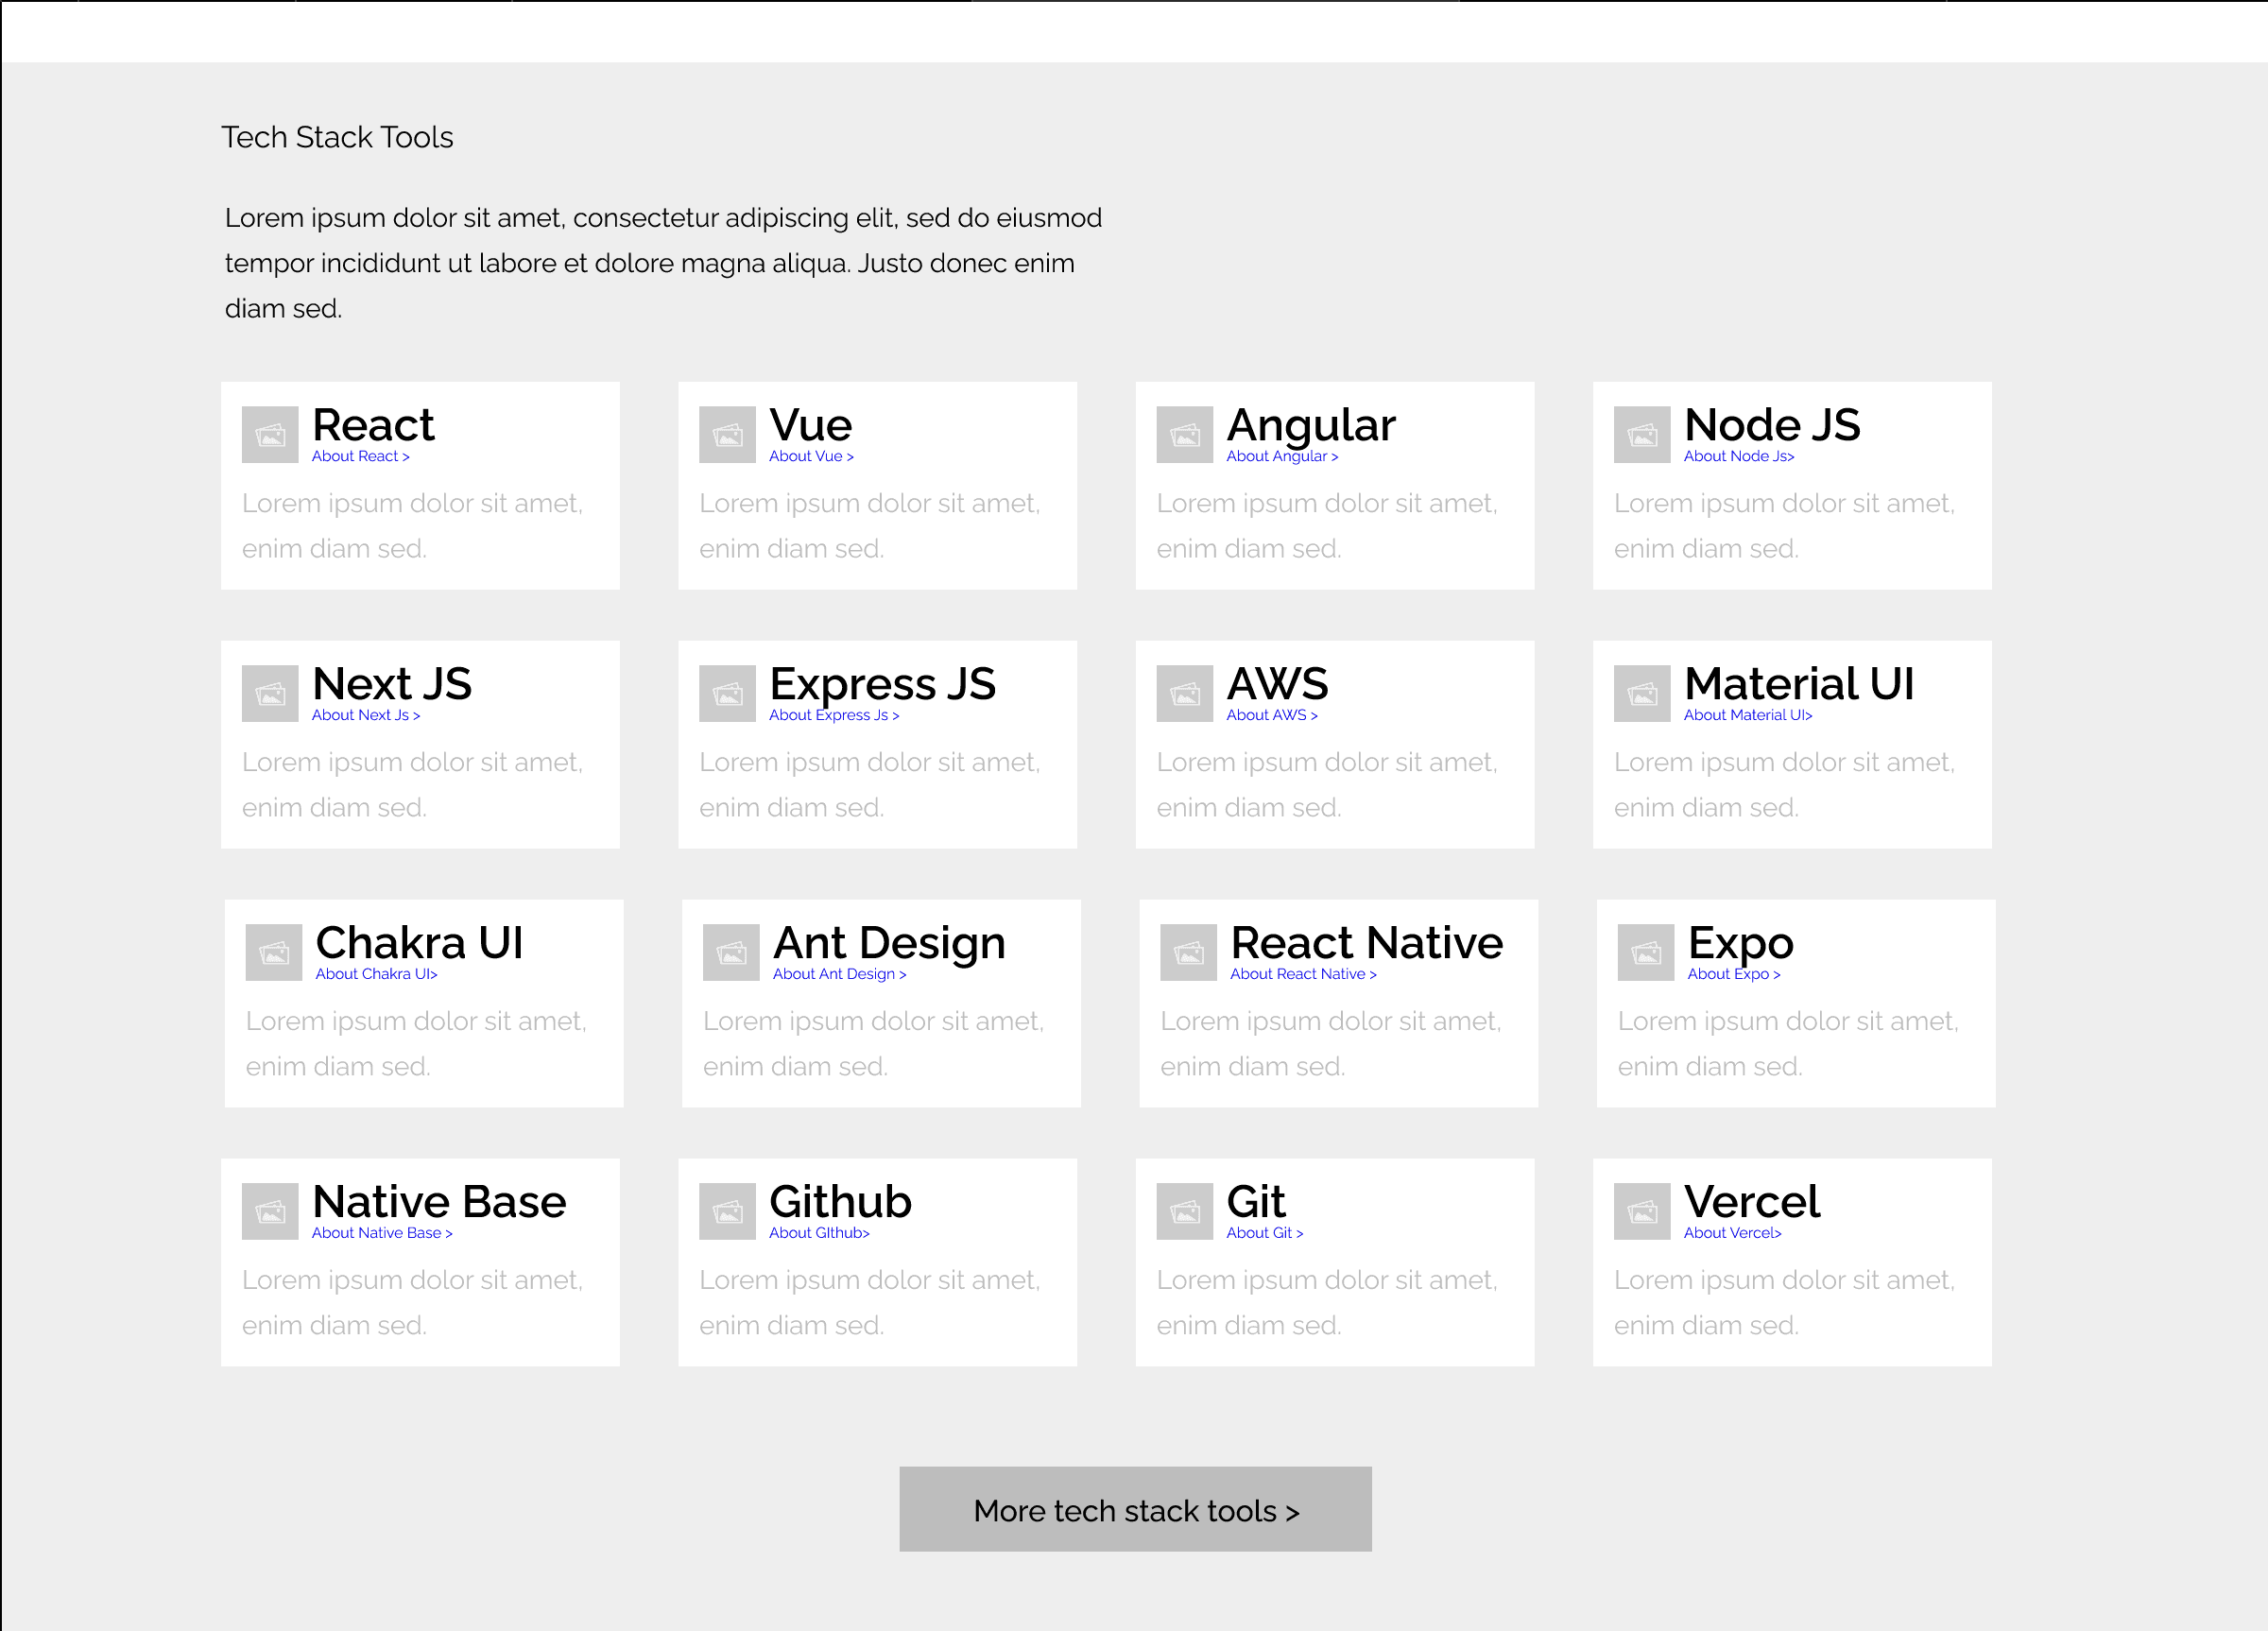
Task: Click the Chakra UI card image icon
Action: (274, 952)
